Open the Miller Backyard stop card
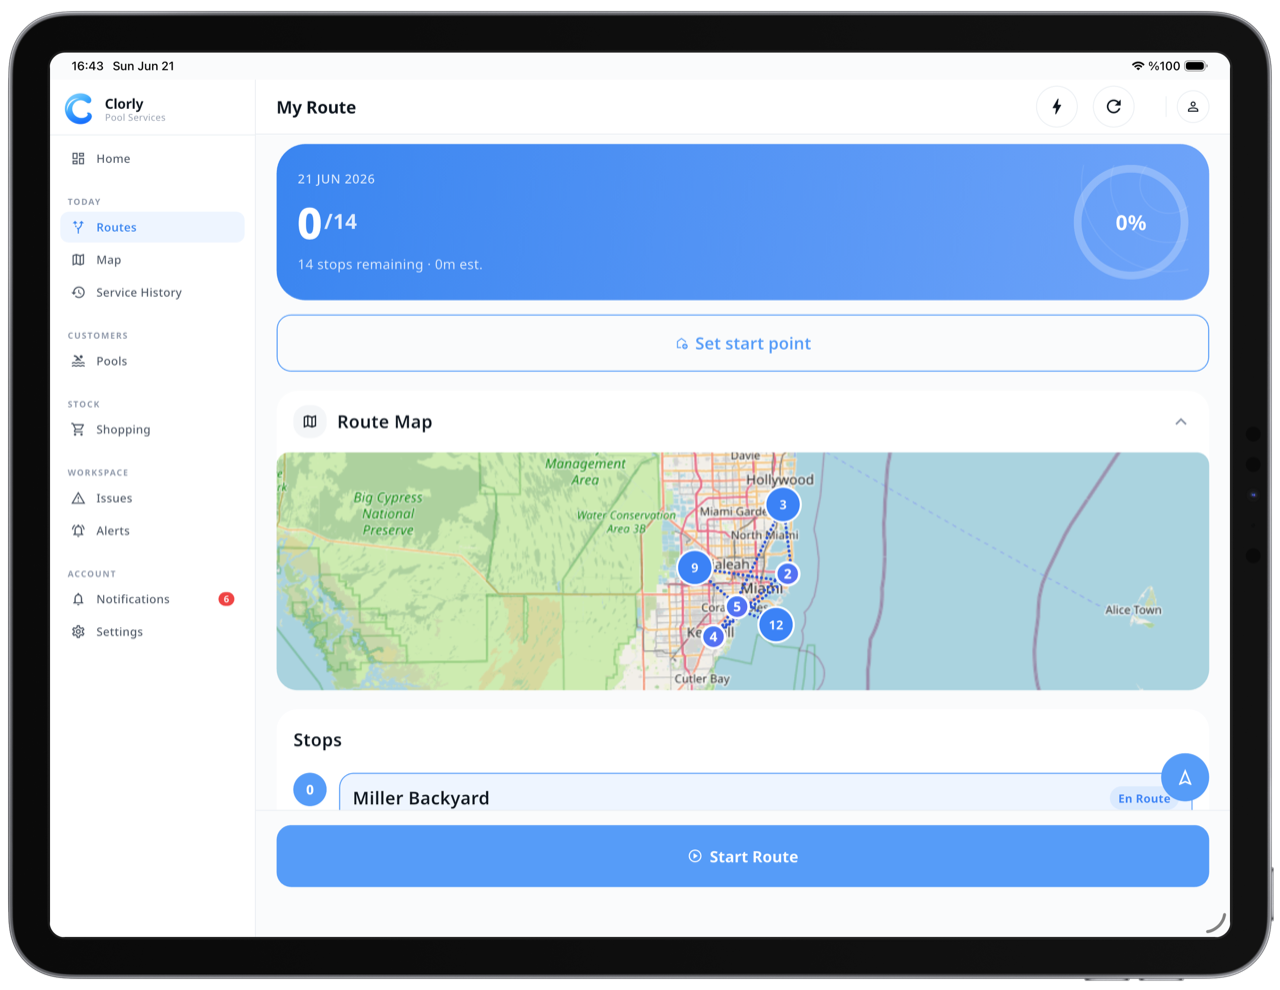Viewport: 1280px width, 990px height. point(765,792)
